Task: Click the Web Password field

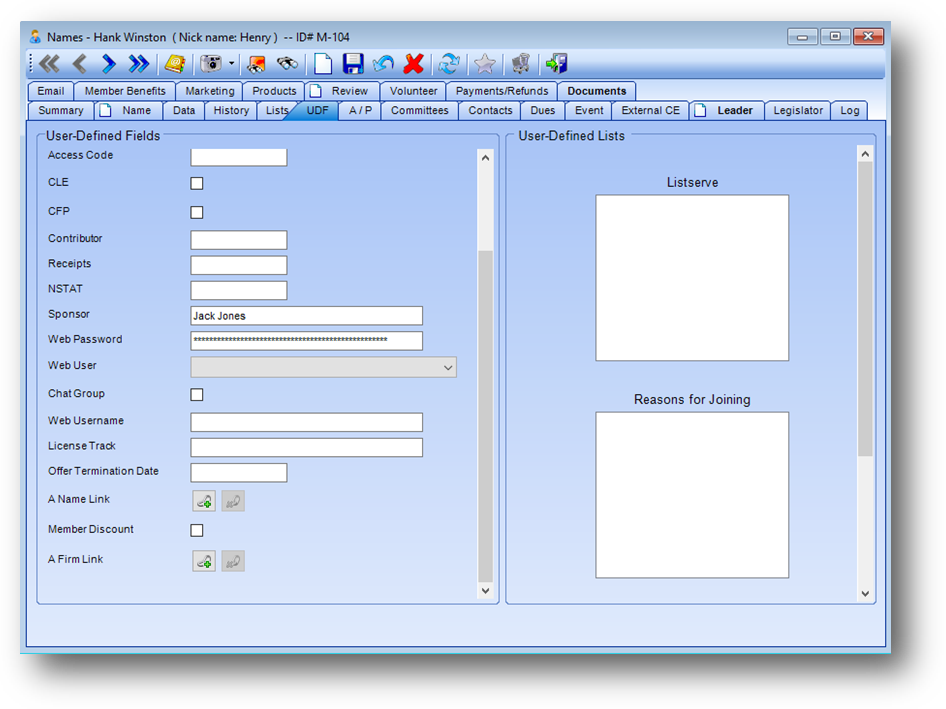Action: (x=306, y=340)
